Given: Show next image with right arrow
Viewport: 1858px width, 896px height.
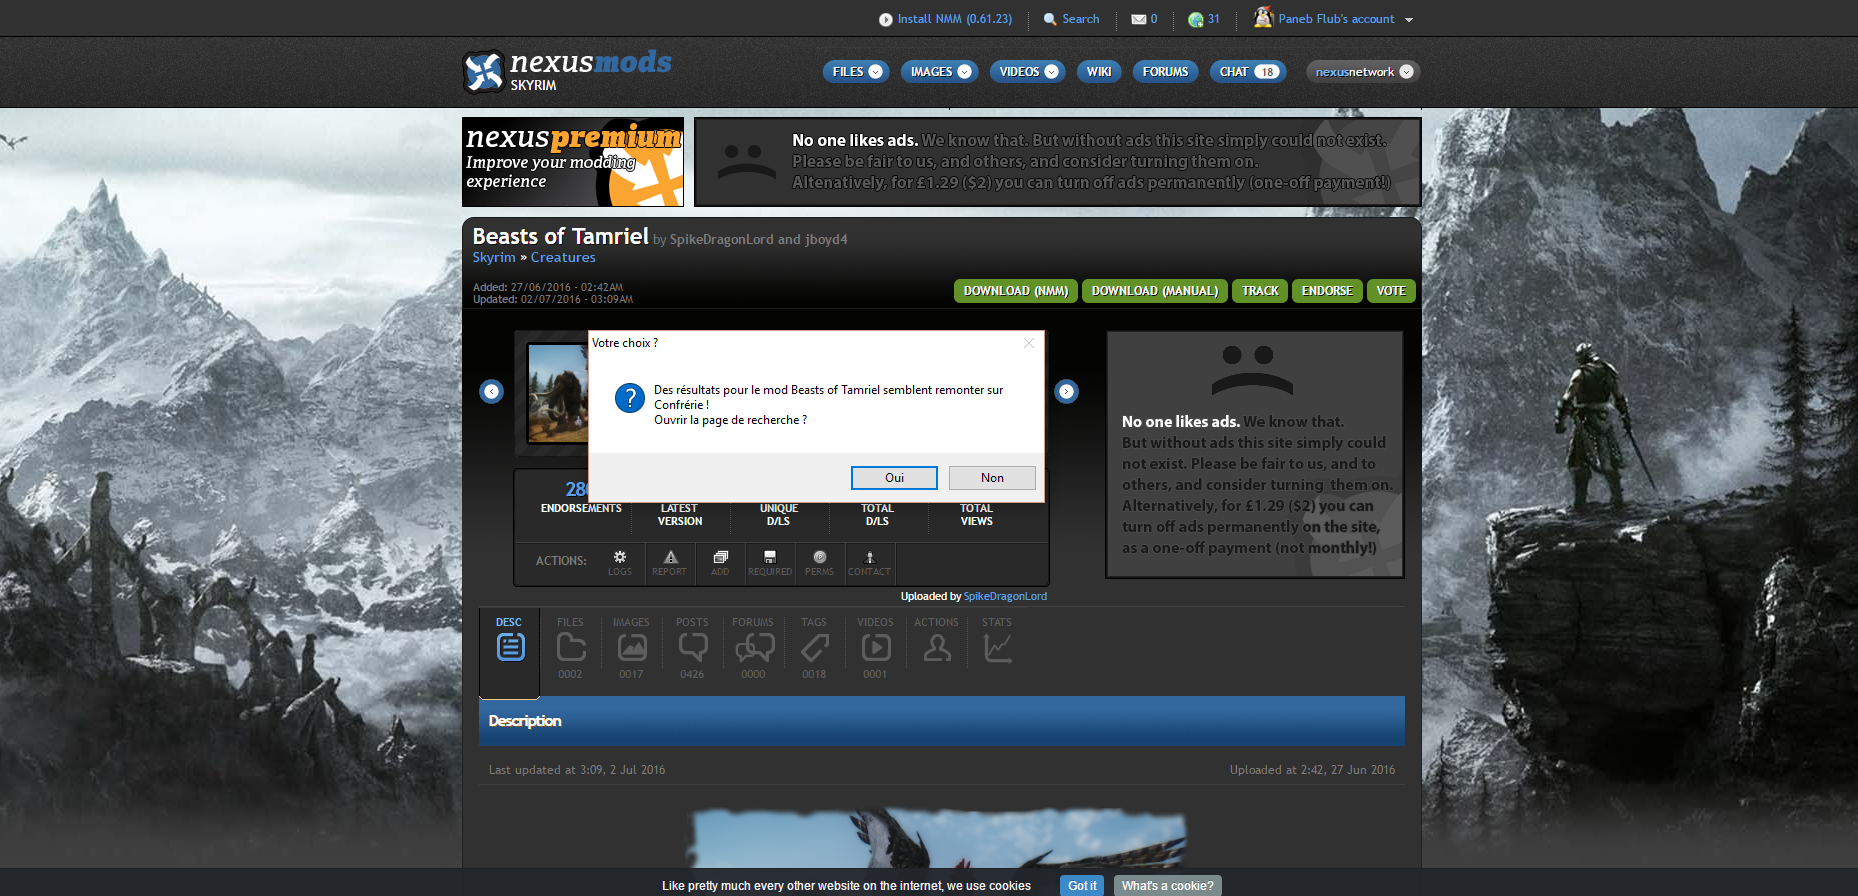Looking at the screenshot, I should pyautogui.click(x=1067, y=391).
